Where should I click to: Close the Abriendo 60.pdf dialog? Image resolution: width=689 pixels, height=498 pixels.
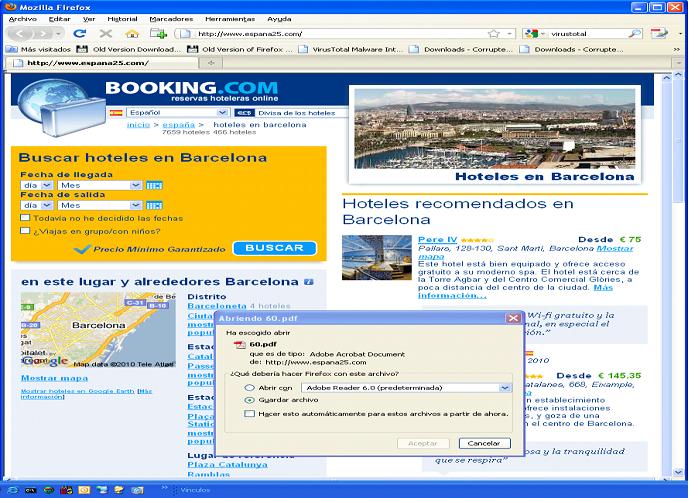point(513,318)
